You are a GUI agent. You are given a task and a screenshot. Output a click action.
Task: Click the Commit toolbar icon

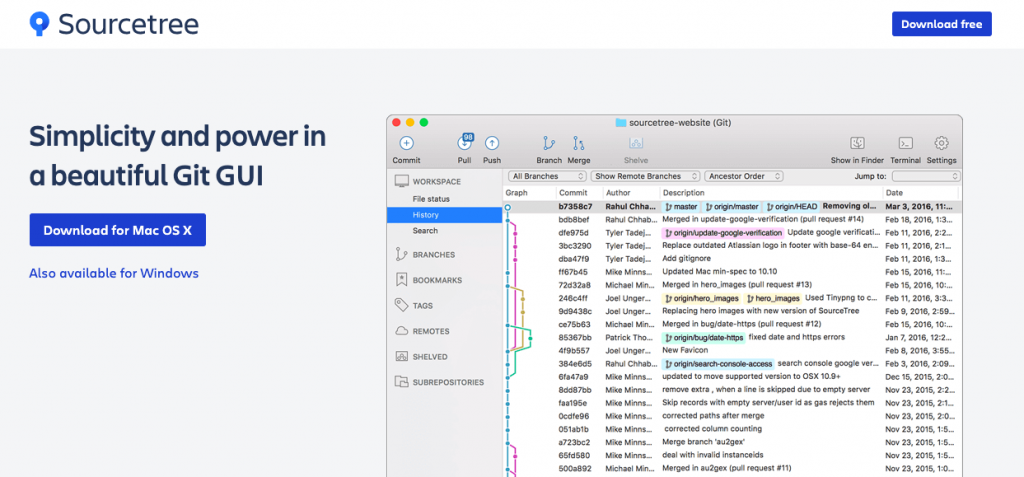(406, 143)
